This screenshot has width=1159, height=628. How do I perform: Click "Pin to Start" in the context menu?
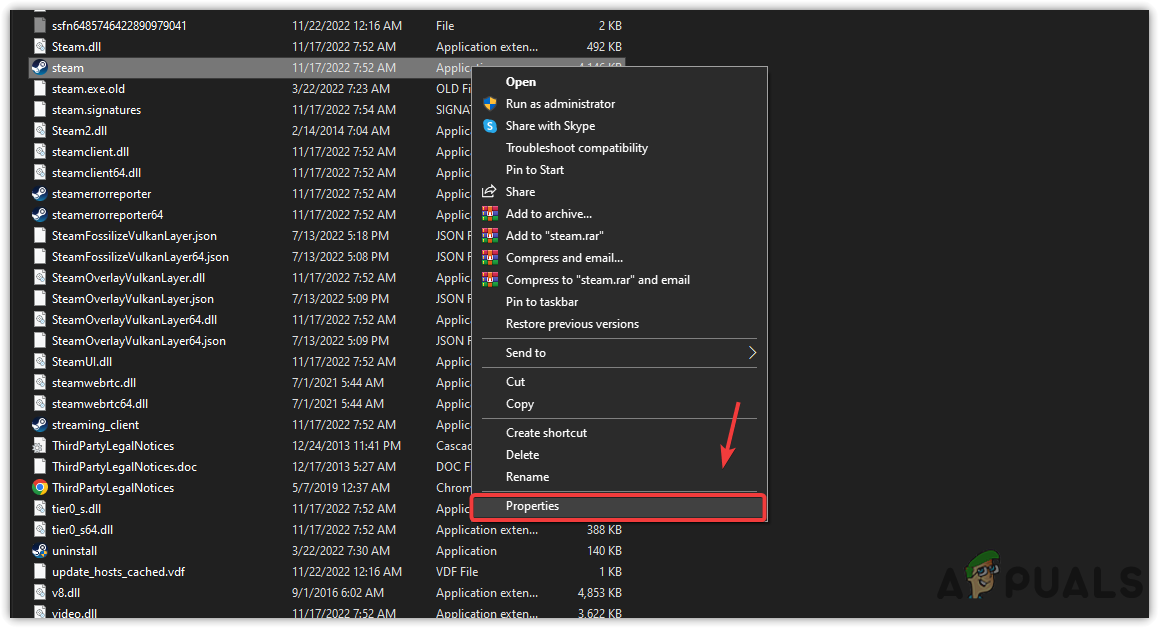(x=535, y=169)
